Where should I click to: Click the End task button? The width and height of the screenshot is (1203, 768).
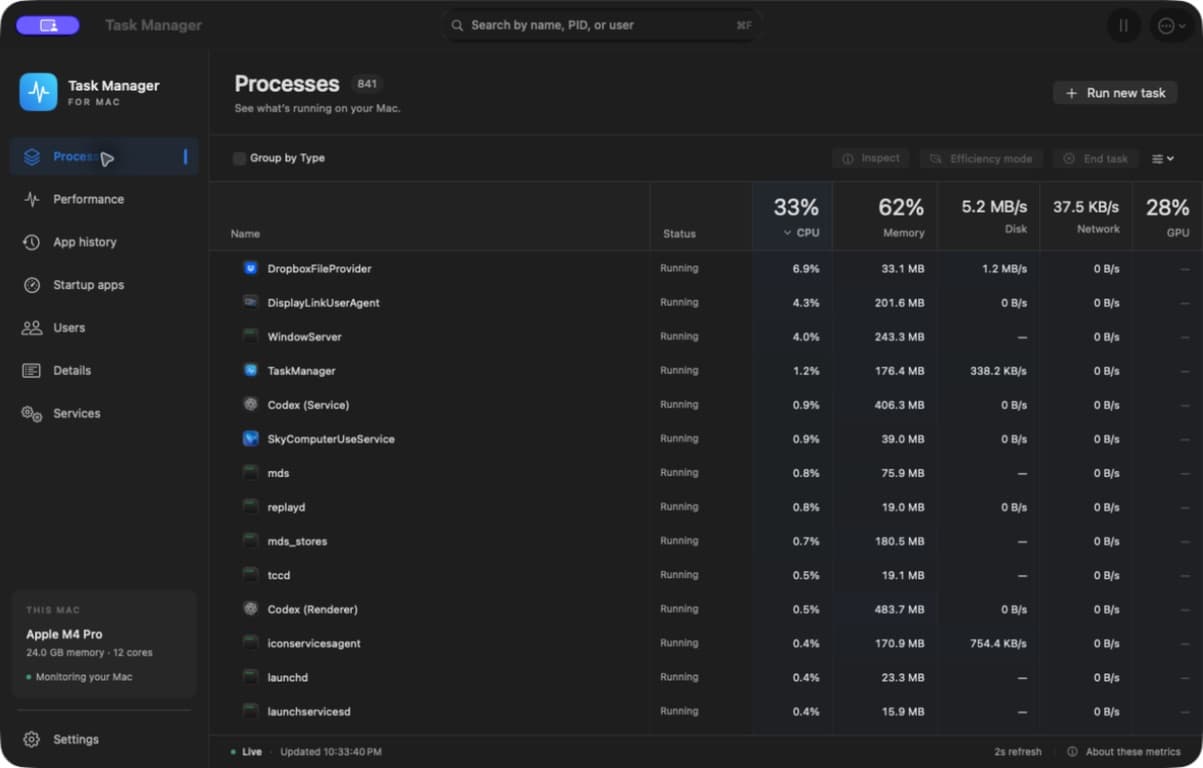(x=1096, y=159)
